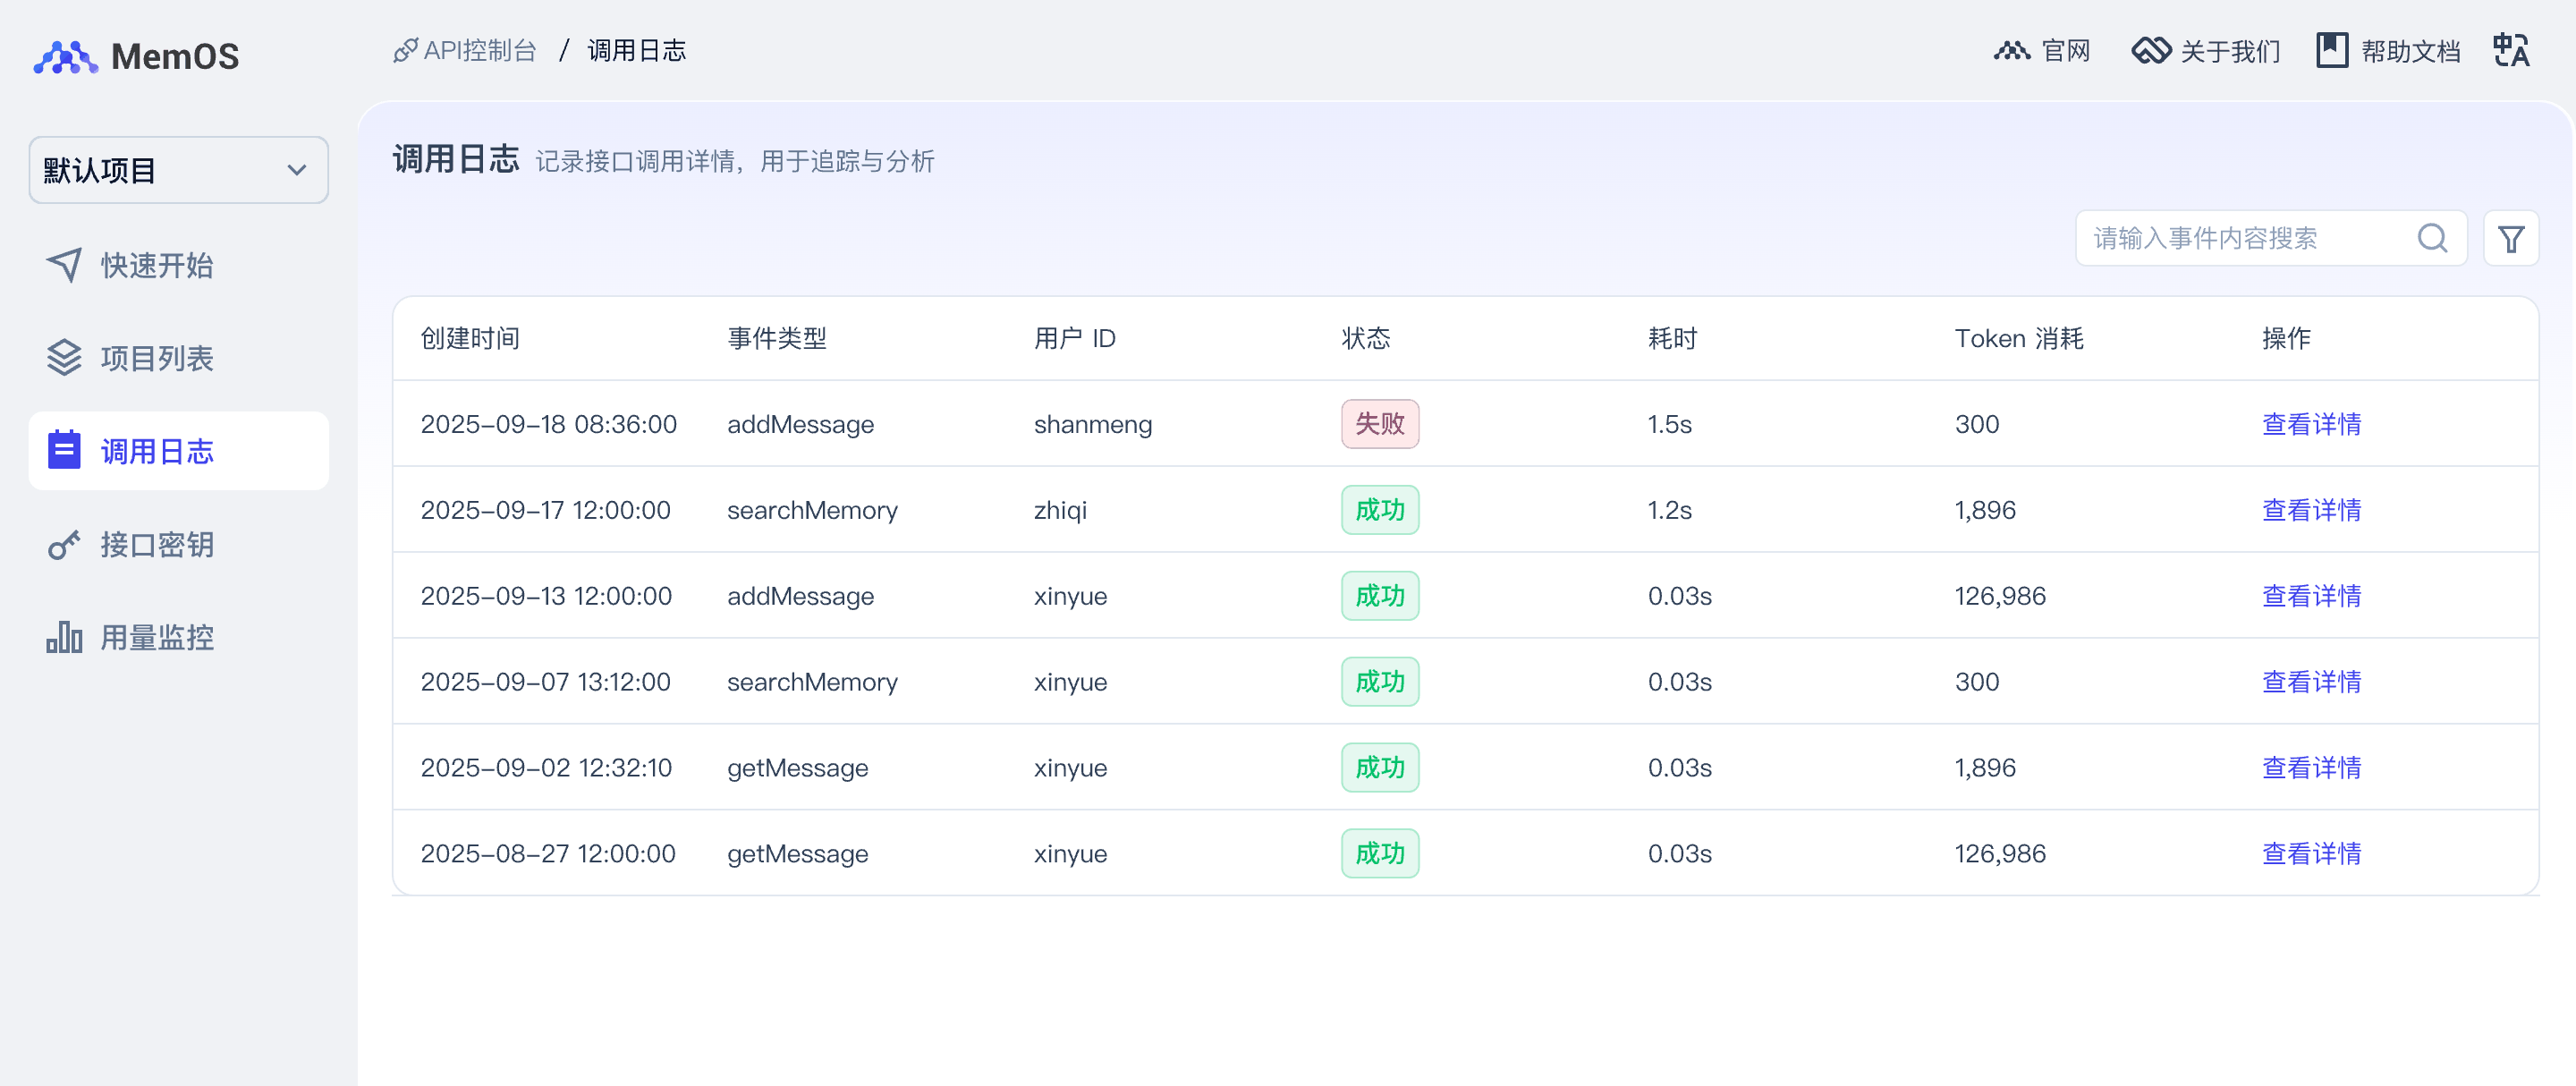This screenshot has width=2576, height=1086.
Task: Go to 项目列表 sidebar item
Action: click(x=156, y=359)
